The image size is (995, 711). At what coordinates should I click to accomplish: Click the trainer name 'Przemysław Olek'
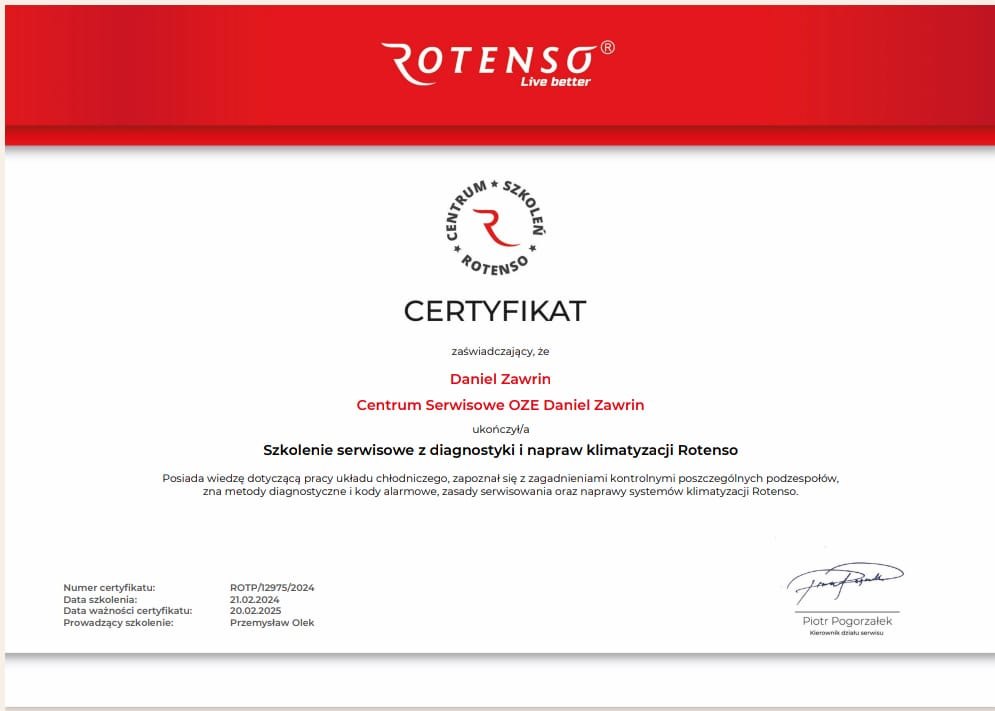(x=272, y=623)
